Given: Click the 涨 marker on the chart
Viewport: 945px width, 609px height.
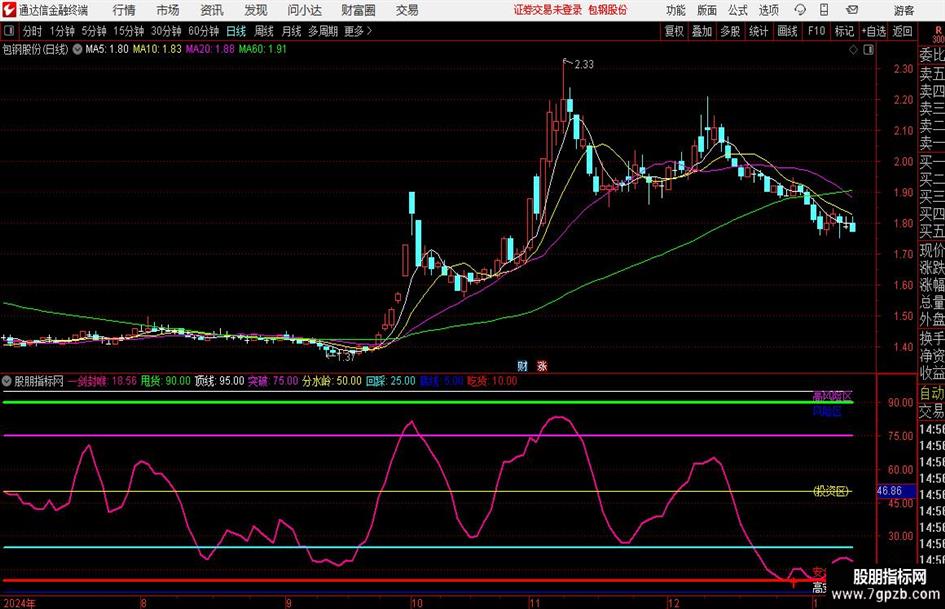Looking at the screenshot, I should point(542,365).
